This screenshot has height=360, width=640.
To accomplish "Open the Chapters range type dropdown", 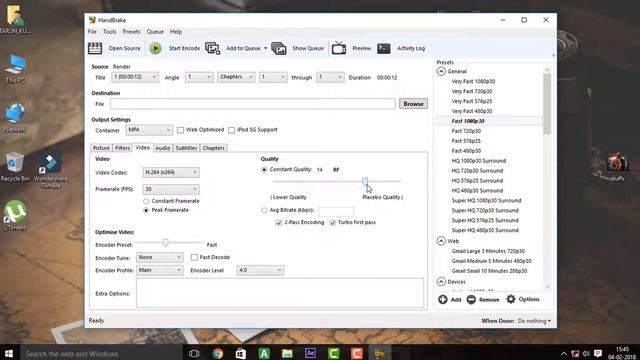I will coord(236,77).
